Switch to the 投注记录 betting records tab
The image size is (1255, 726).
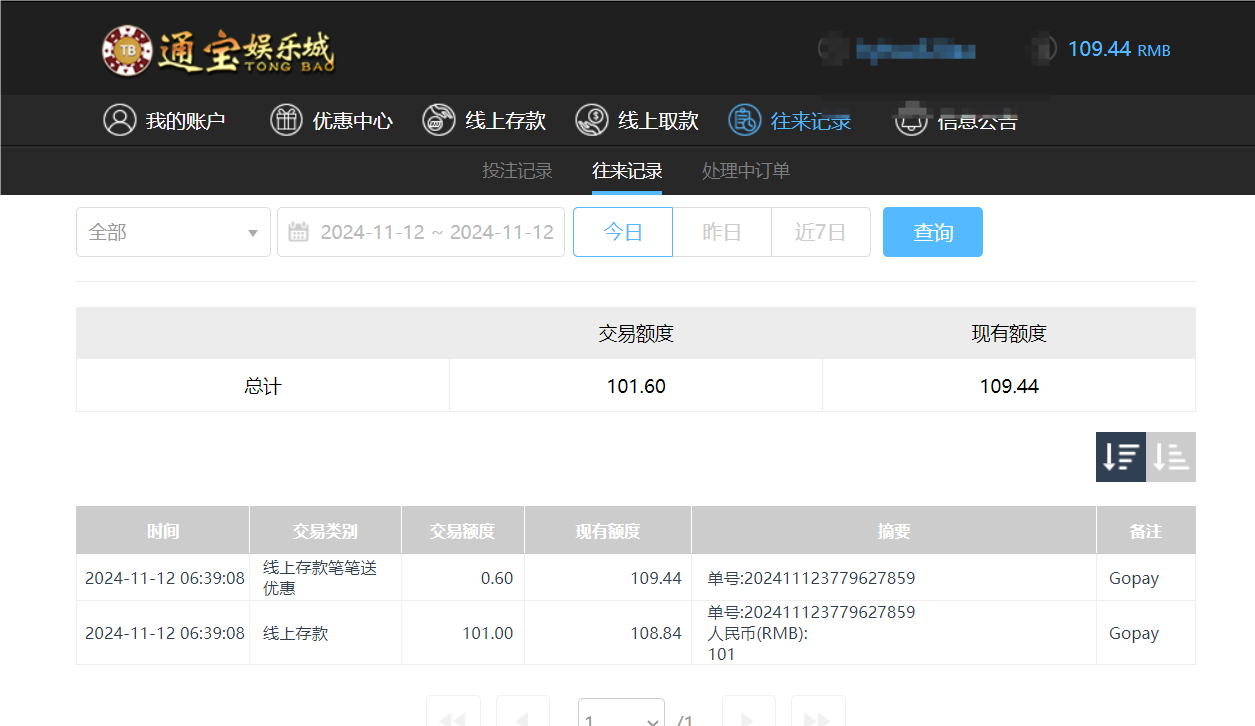pyautogui.click(x=517, y=170)
